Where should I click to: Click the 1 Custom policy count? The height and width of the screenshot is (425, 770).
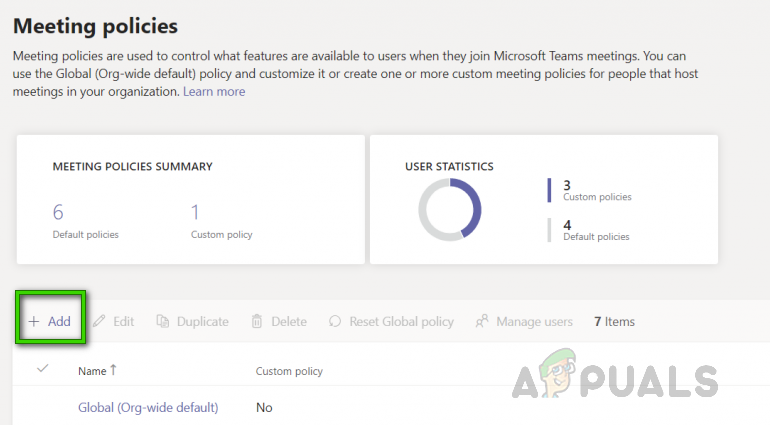point(196,211)
